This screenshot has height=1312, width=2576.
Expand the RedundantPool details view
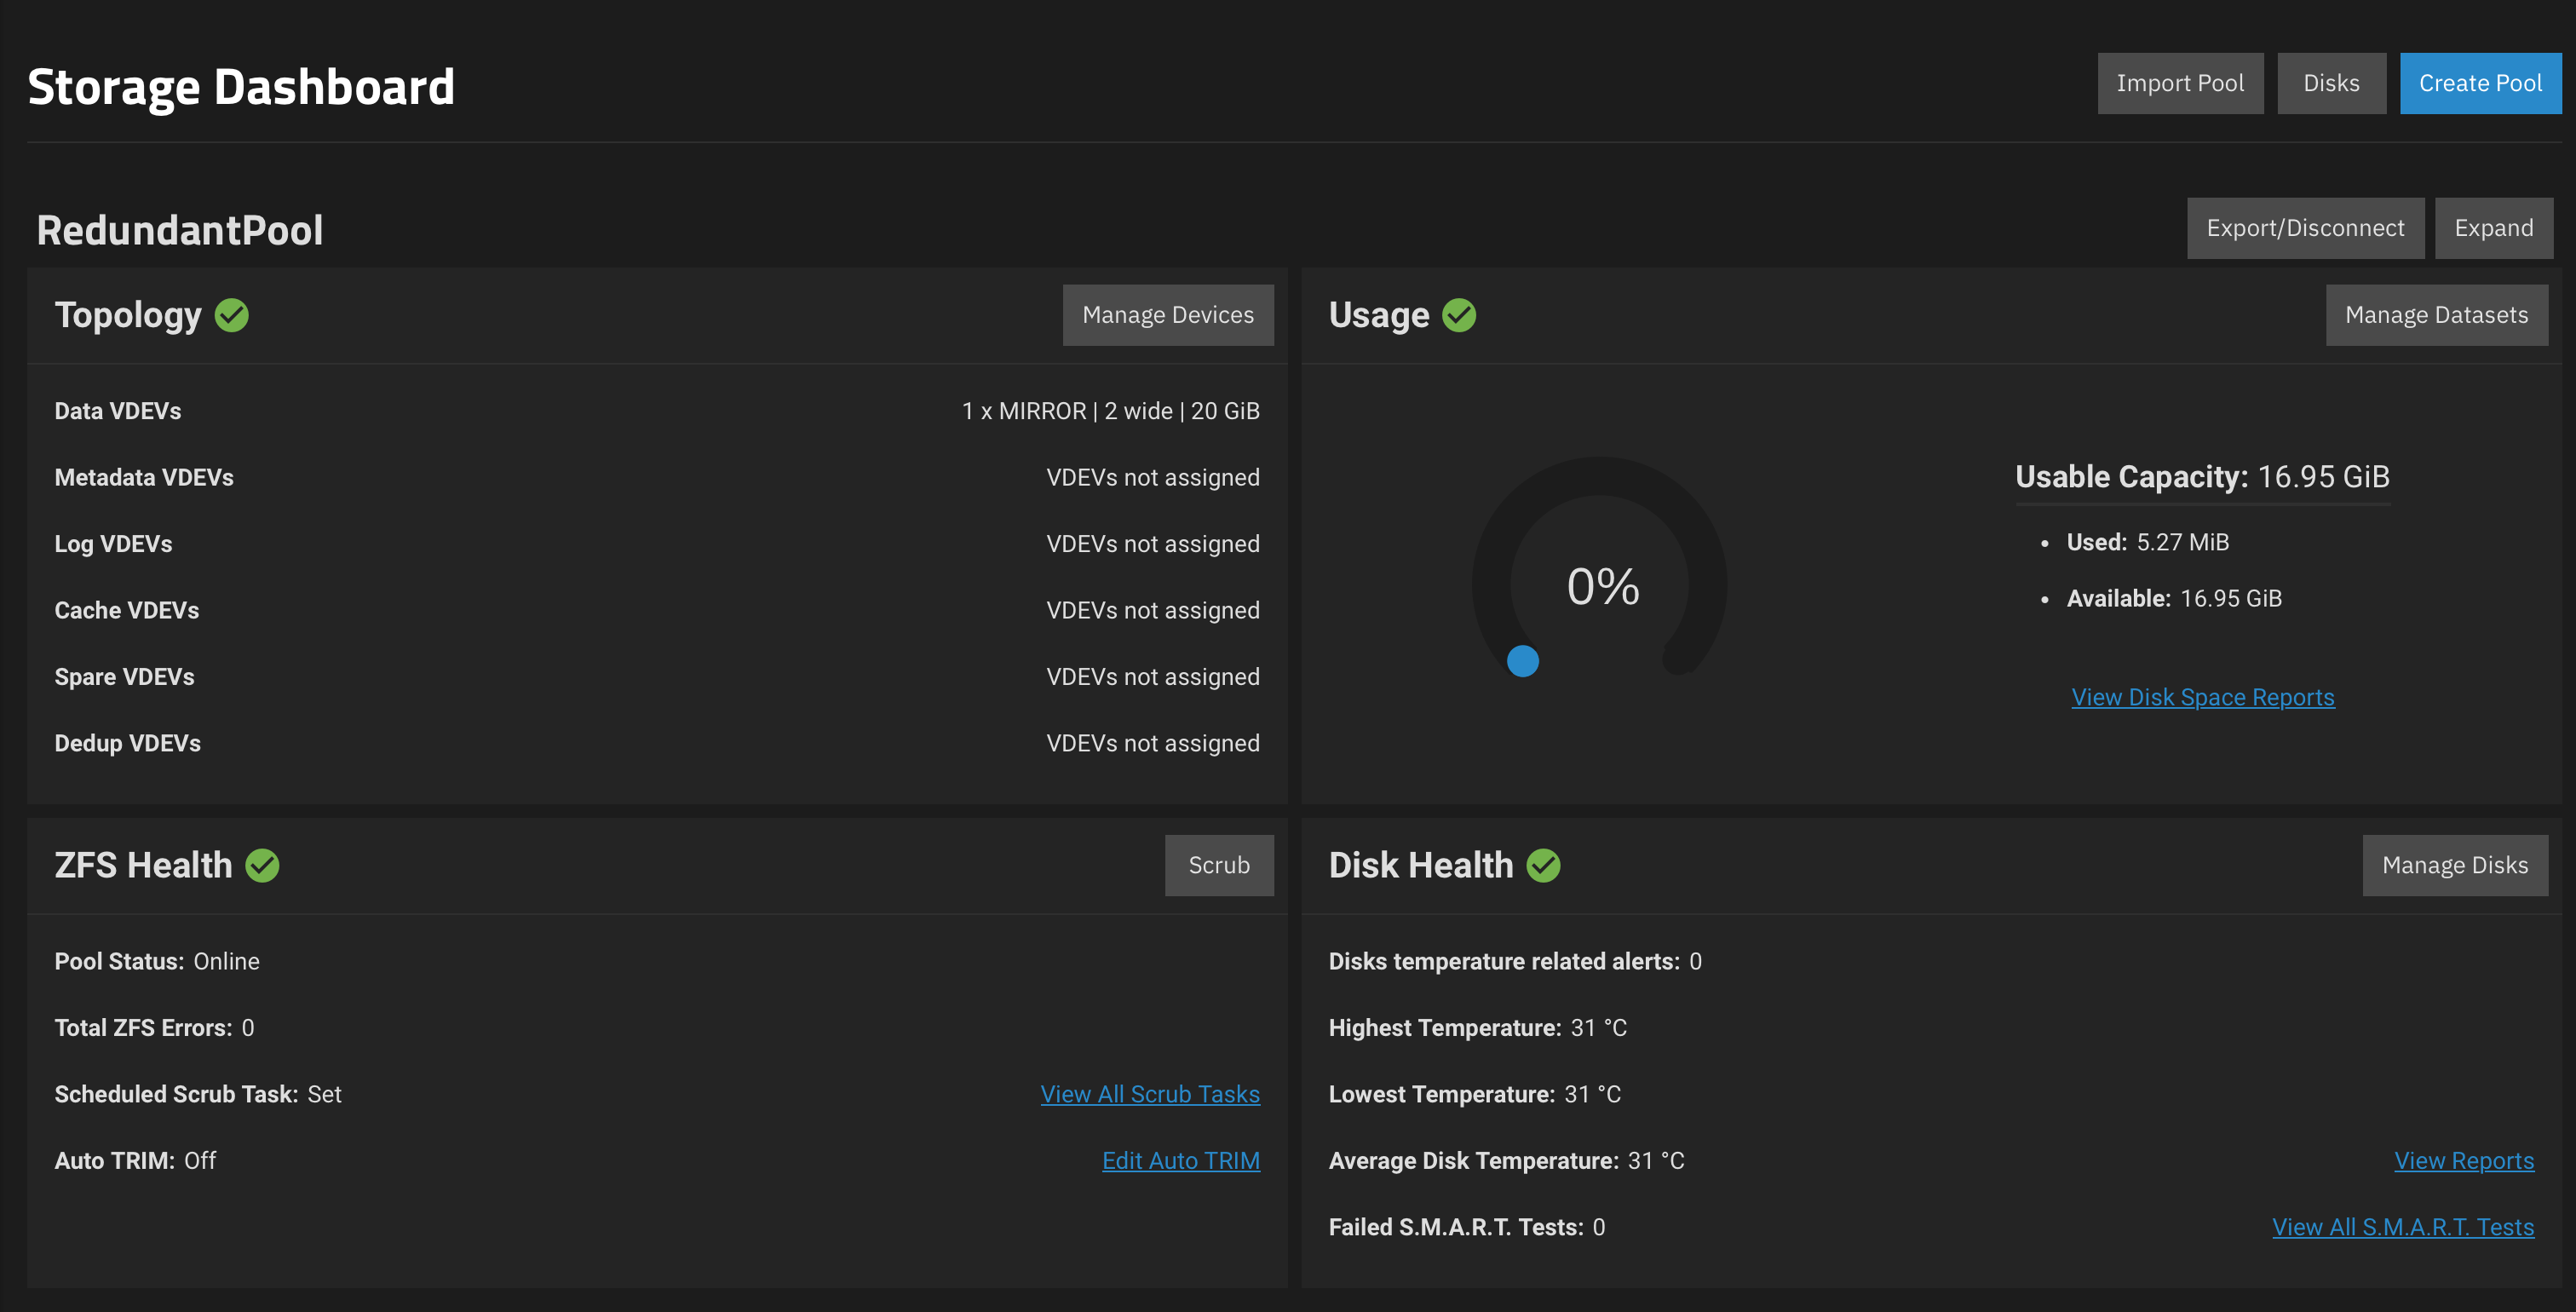coord(2493,228)
